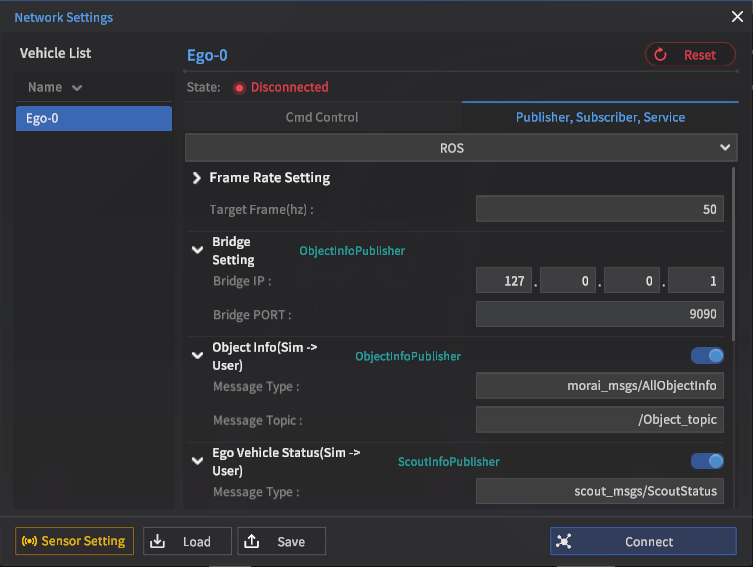This screenshot has width=753, height=567.
Task: Sort the vehicle list by Name
Action: (55, 87)
